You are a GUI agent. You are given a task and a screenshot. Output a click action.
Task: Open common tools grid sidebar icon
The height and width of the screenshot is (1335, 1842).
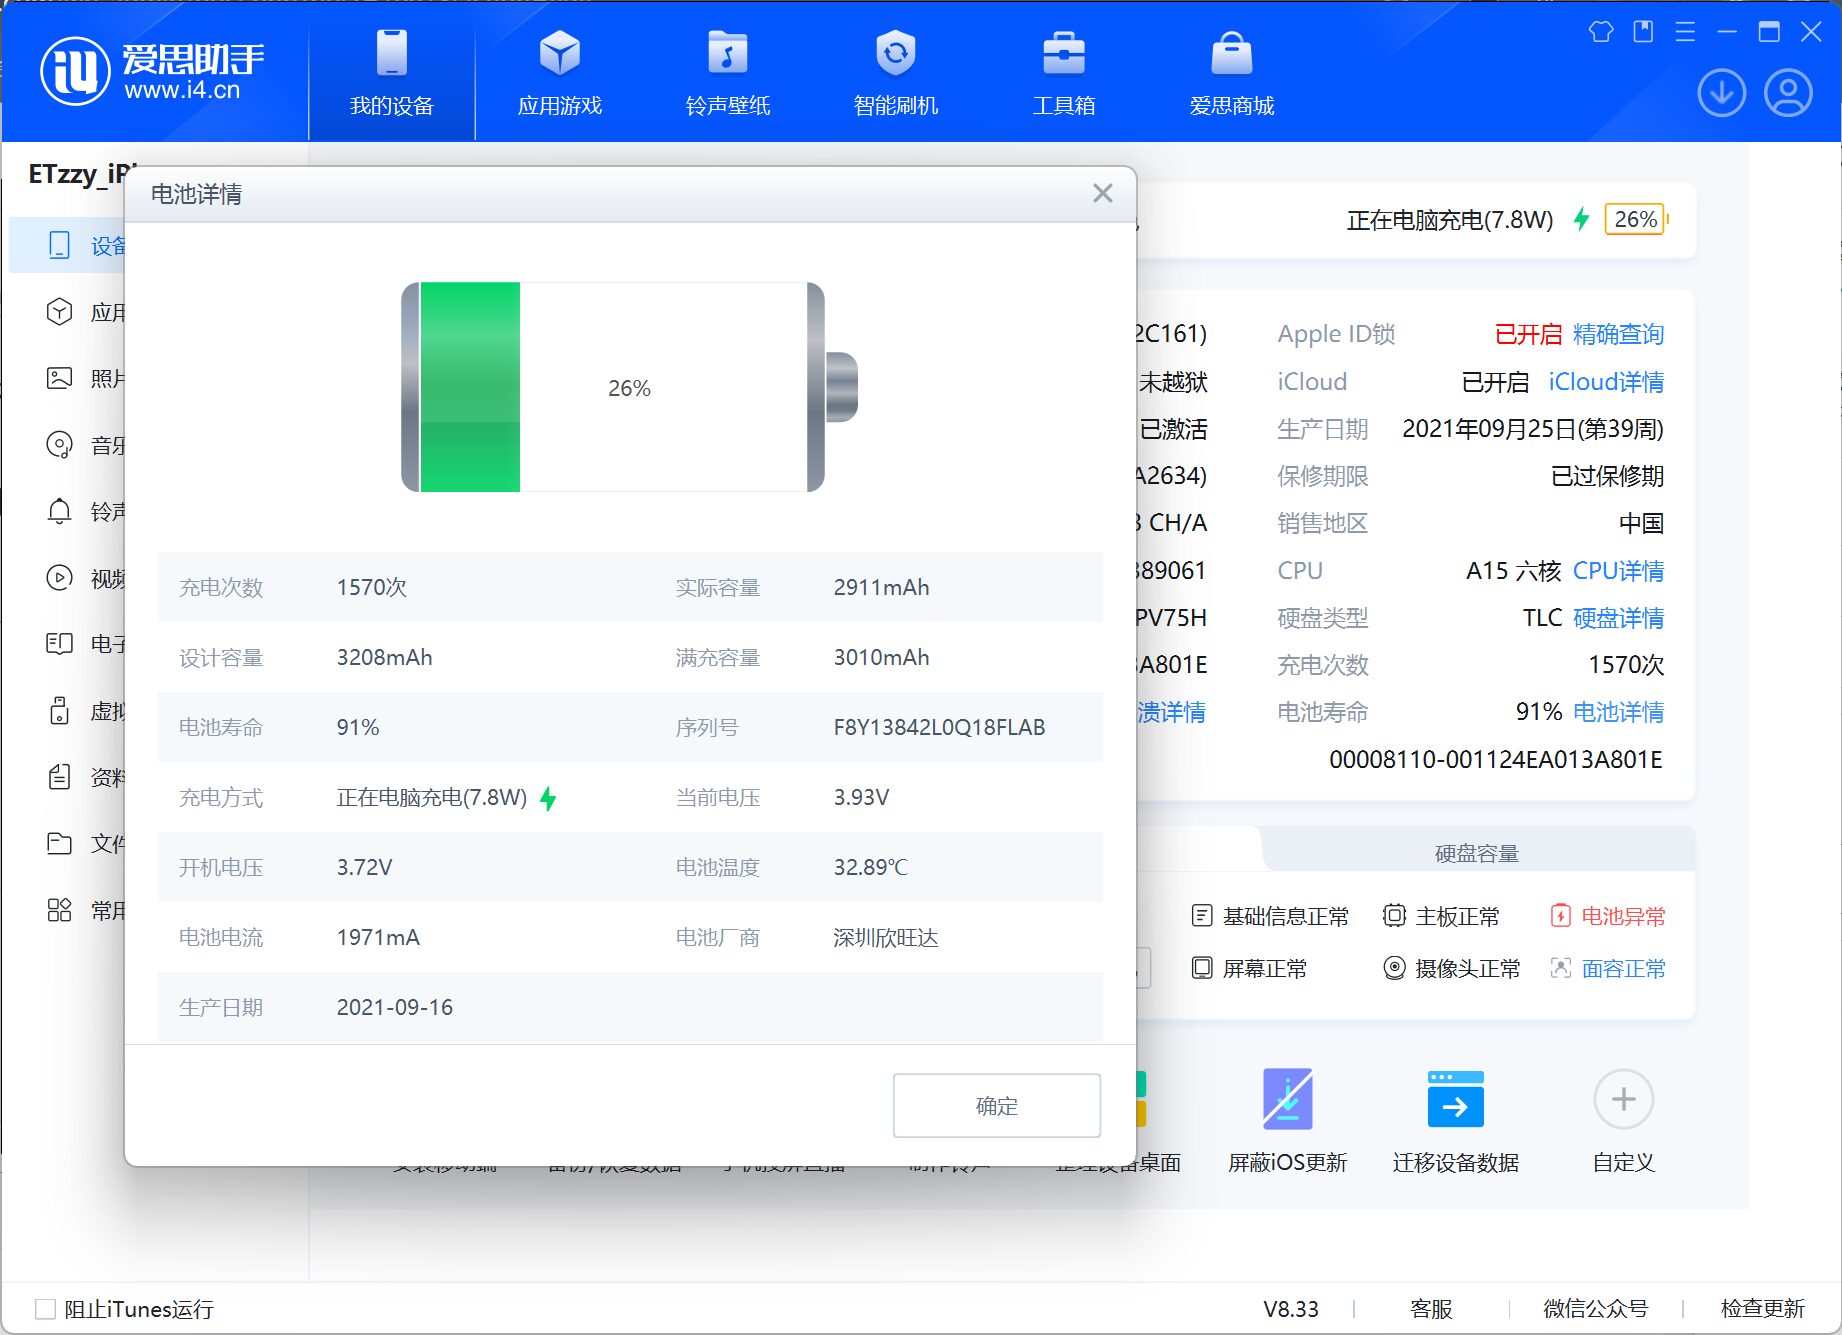pos(59,910)
